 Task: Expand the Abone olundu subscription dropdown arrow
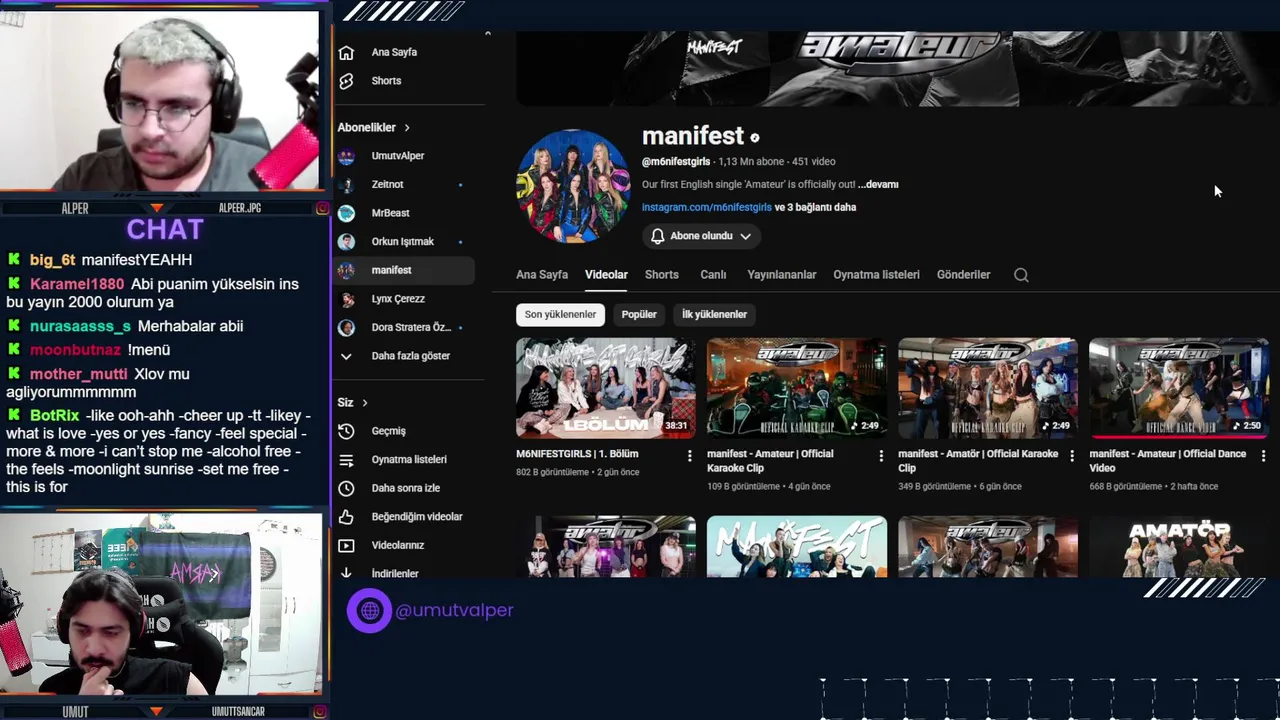[x=745, y=236]
